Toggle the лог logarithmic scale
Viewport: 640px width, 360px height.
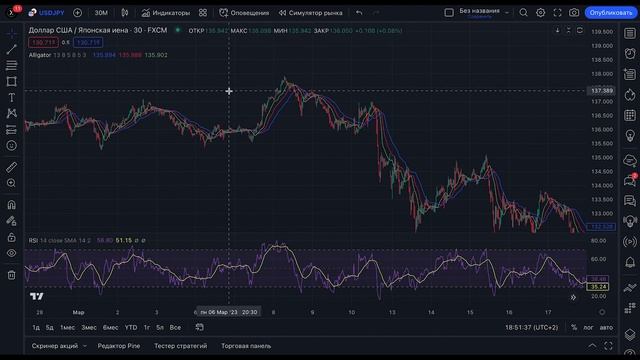click(x=588, y=327)
